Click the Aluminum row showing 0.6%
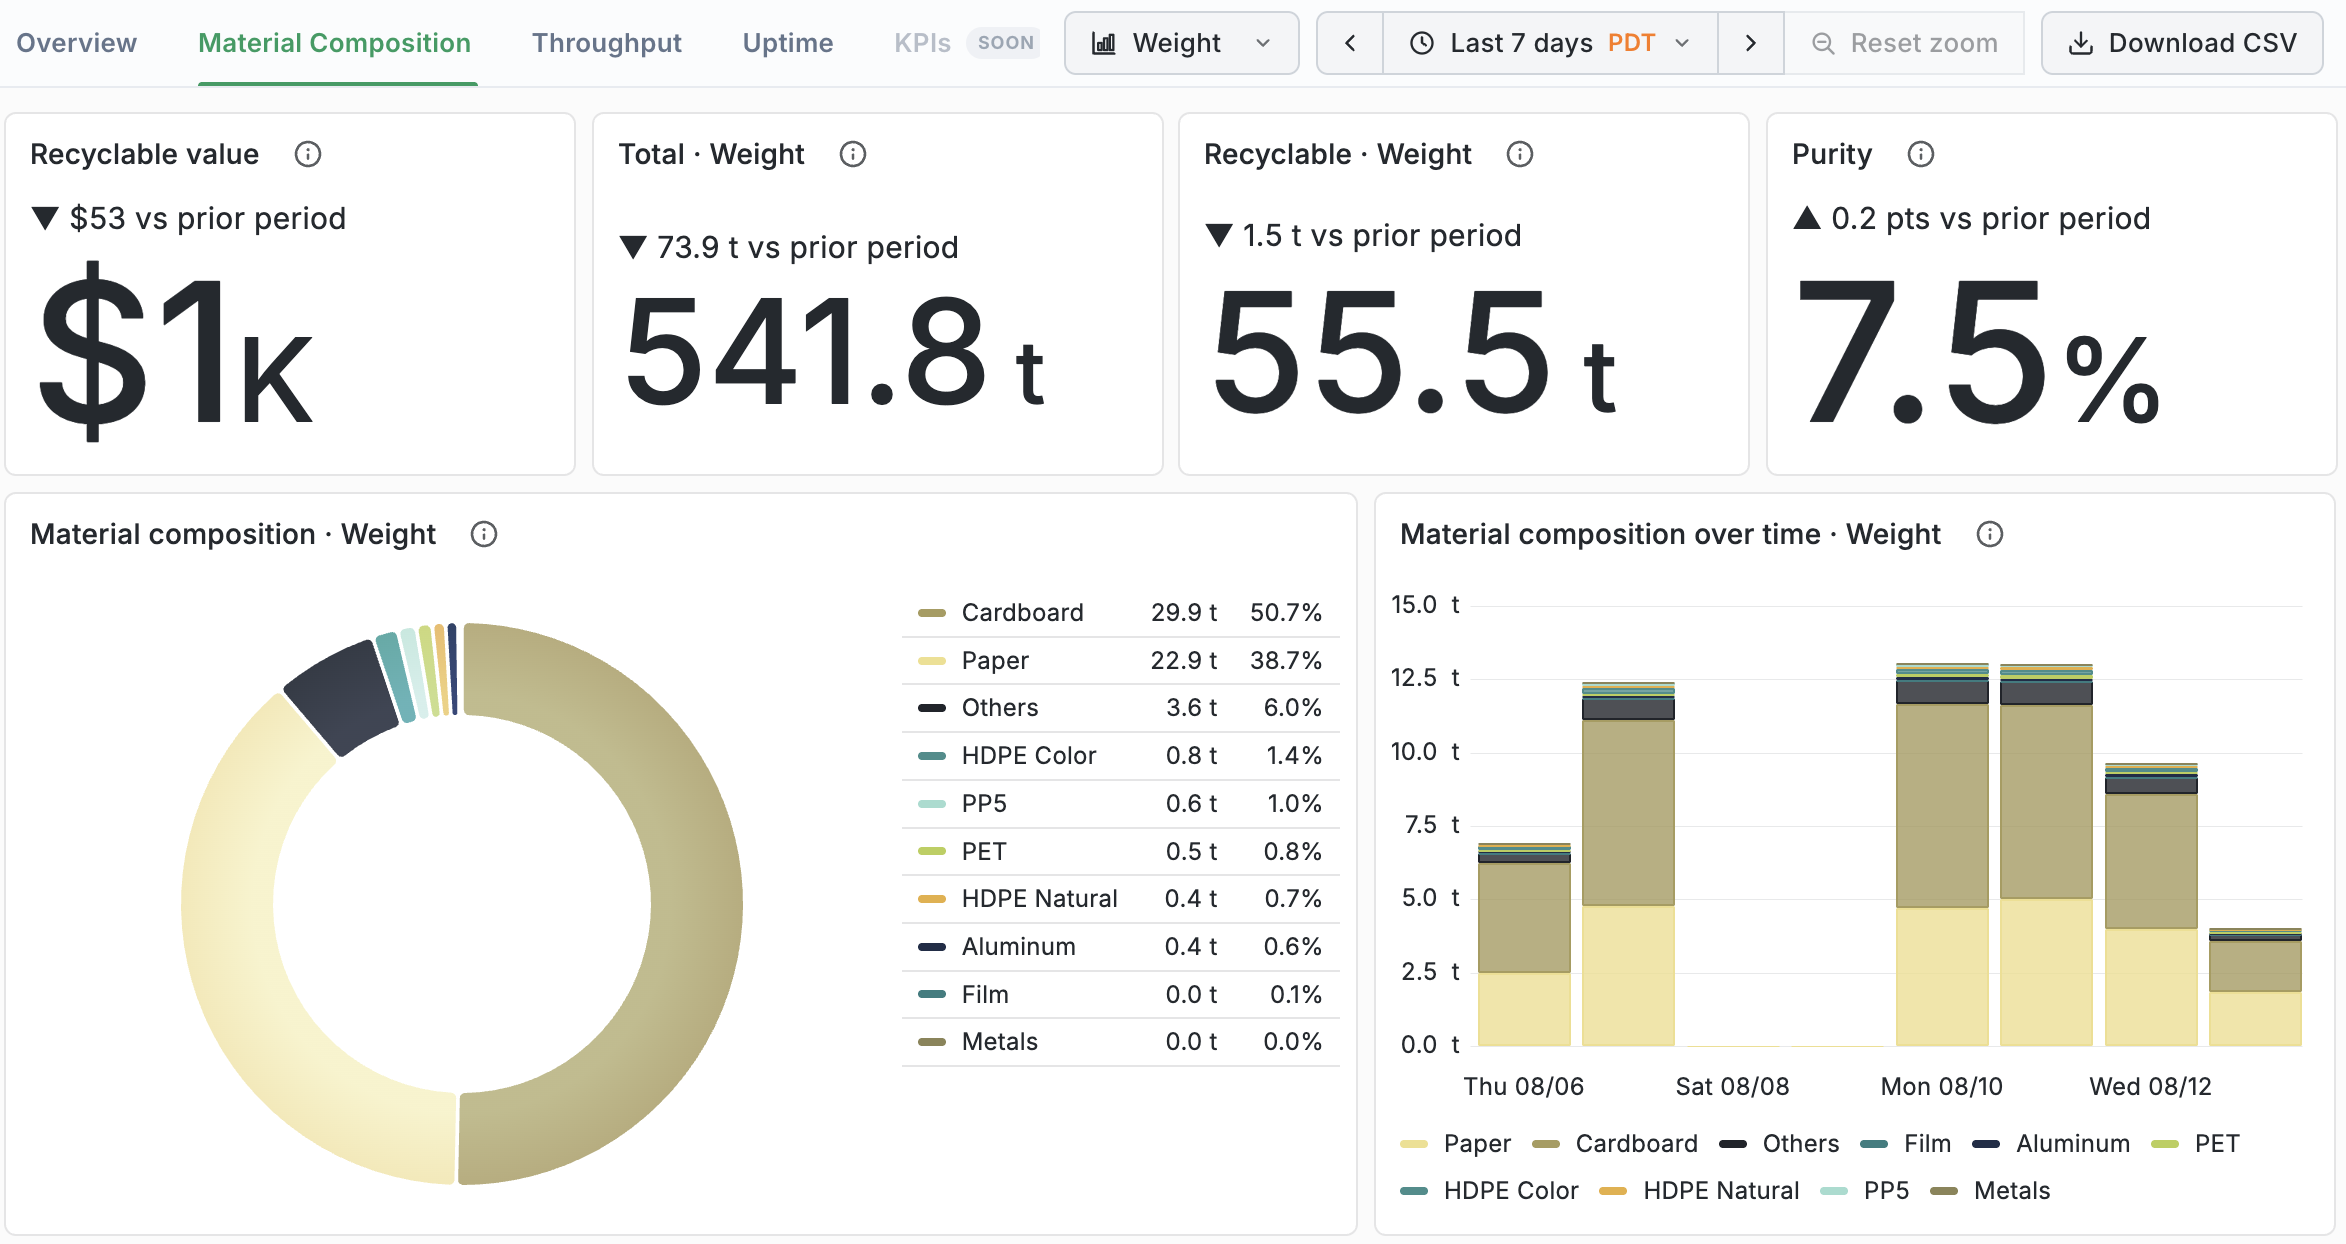 pyautogui.click(x=1121, y=947)
